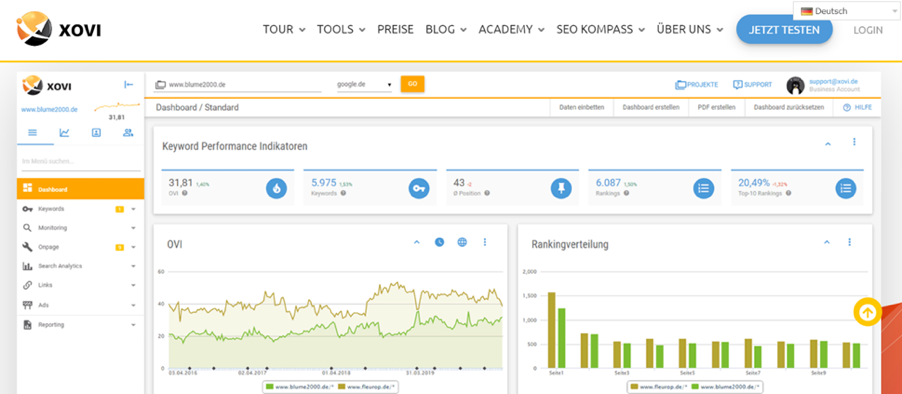Open the OVI chart clock time range

tap(439, 242)
